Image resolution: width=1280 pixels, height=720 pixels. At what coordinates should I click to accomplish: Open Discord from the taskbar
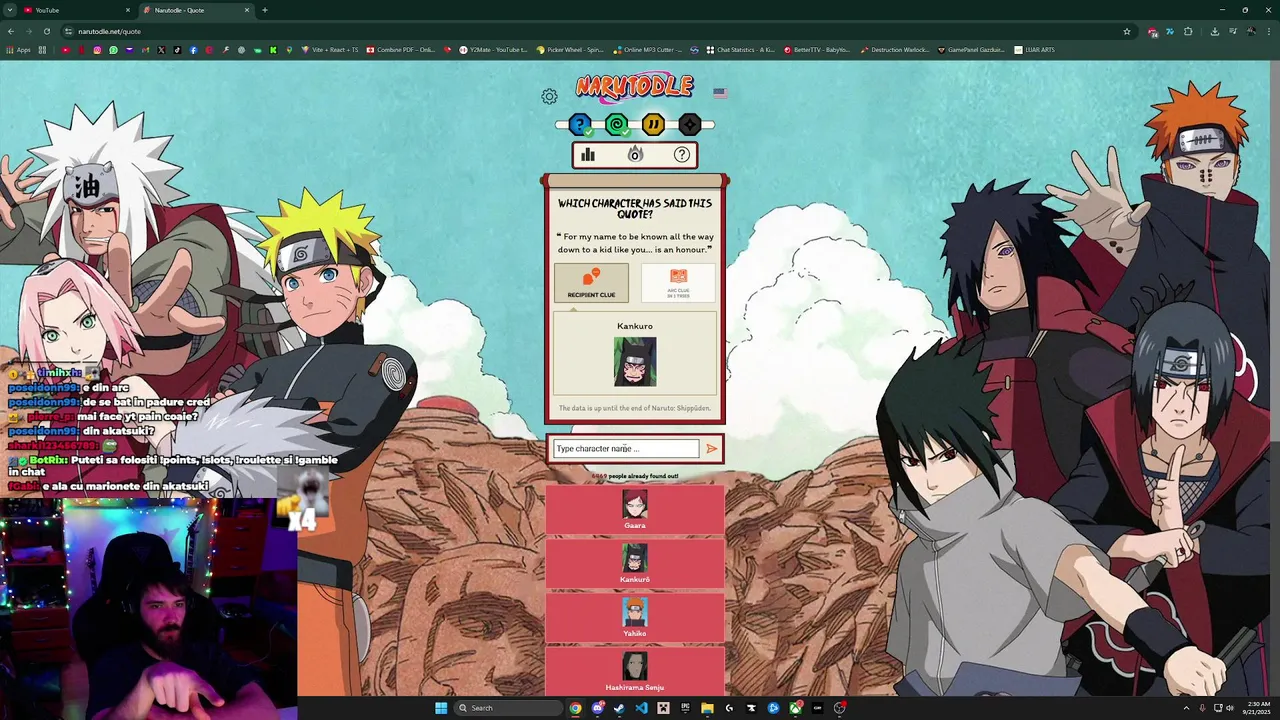click(598, 708)
